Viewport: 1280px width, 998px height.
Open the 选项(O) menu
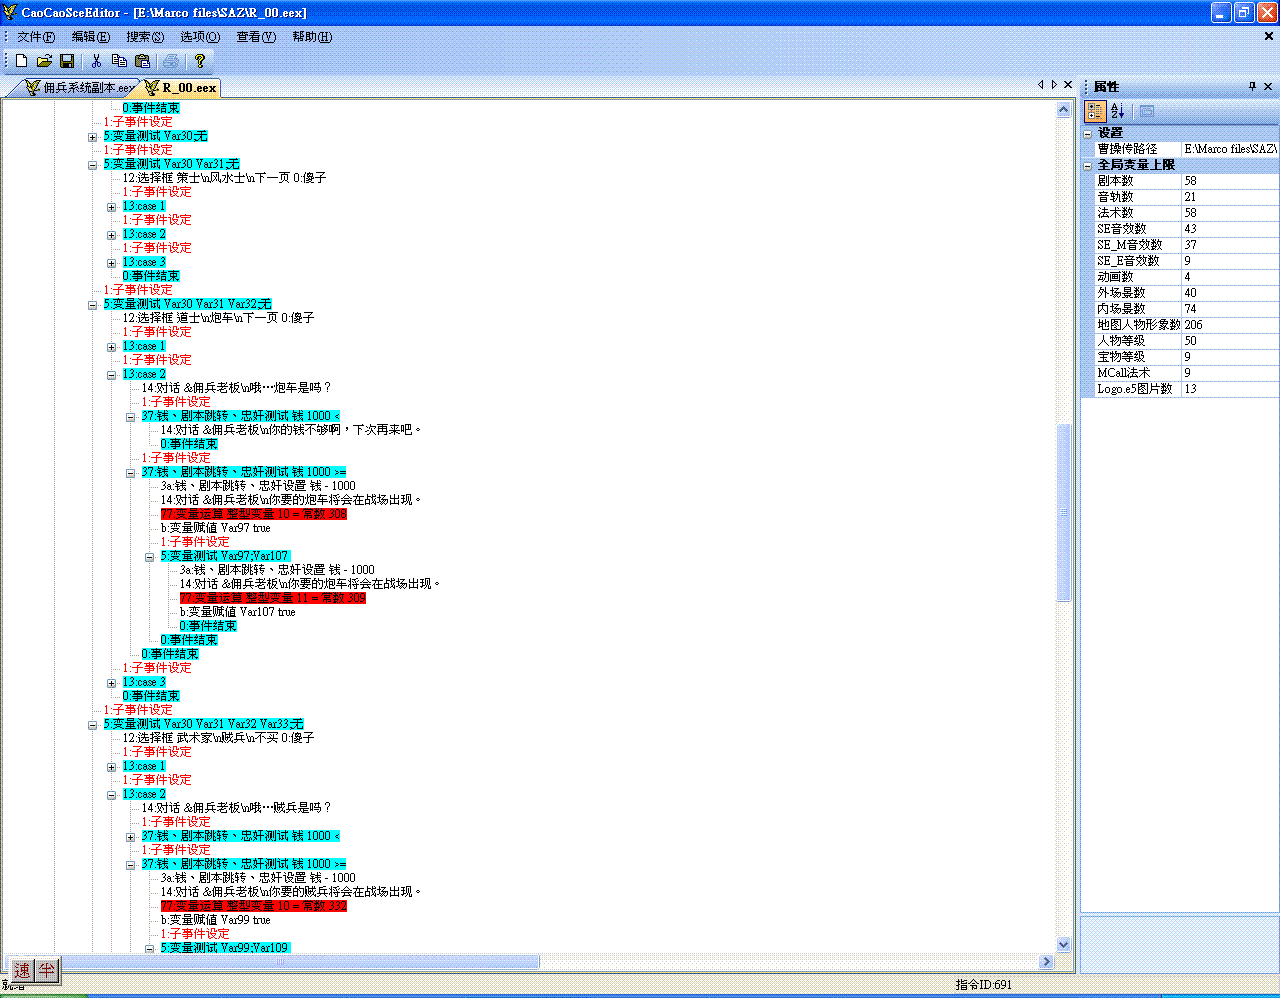click(x=200, y=37)
